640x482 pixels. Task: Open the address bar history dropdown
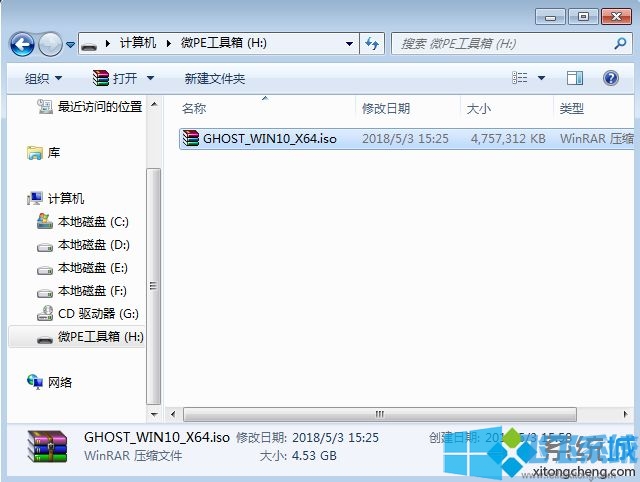coord(349,44)
